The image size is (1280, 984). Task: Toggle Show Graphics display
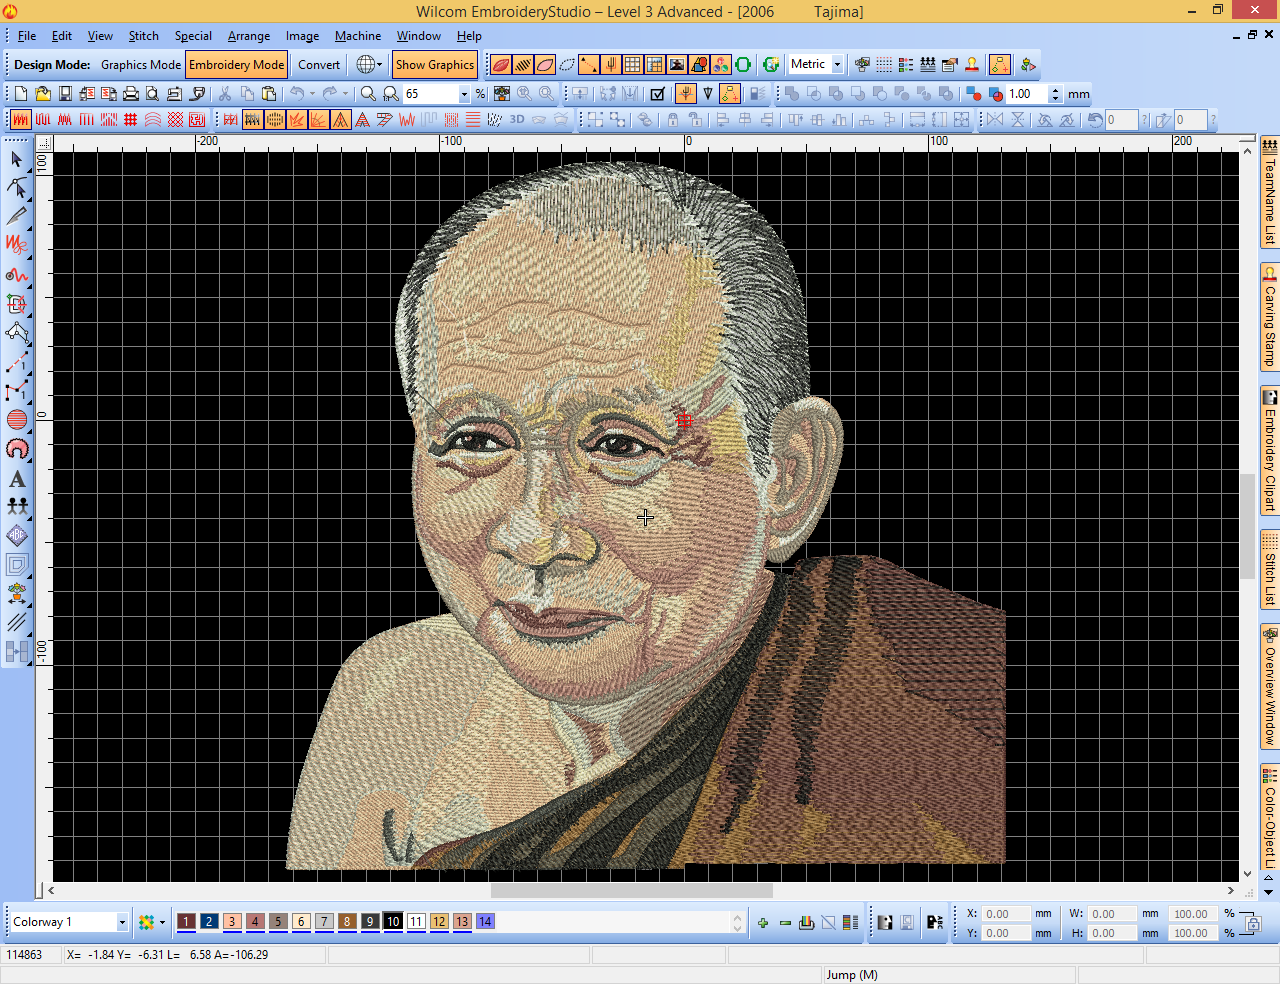click(x=435, y=65)
